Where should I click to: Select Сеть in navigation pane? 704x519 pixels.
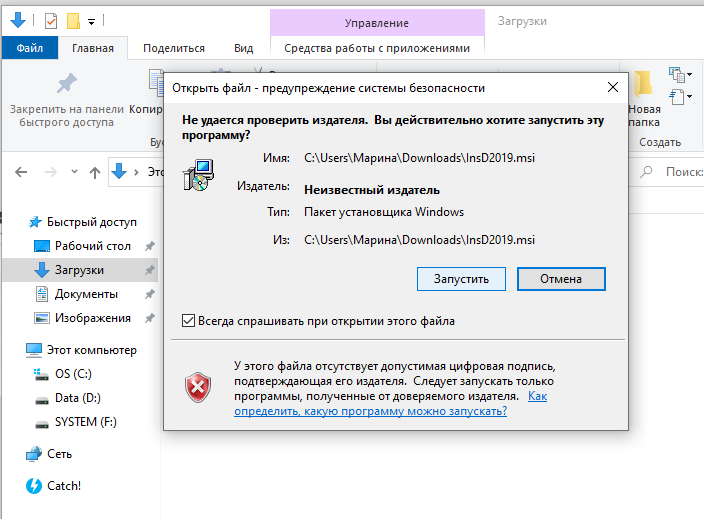coord(48,454)
